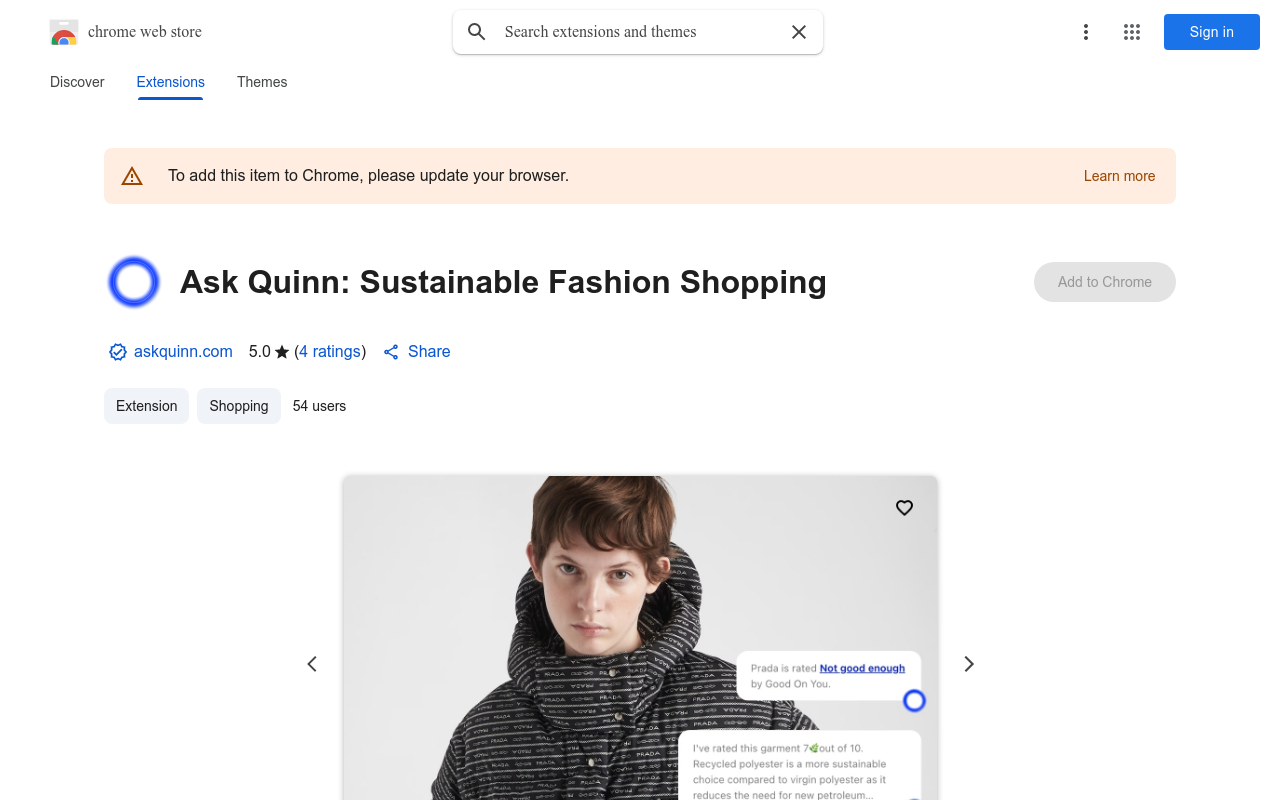The image size is (1280, 800).
Task: Click the 5.0 rating value
Action: click(x=260, y=352)
